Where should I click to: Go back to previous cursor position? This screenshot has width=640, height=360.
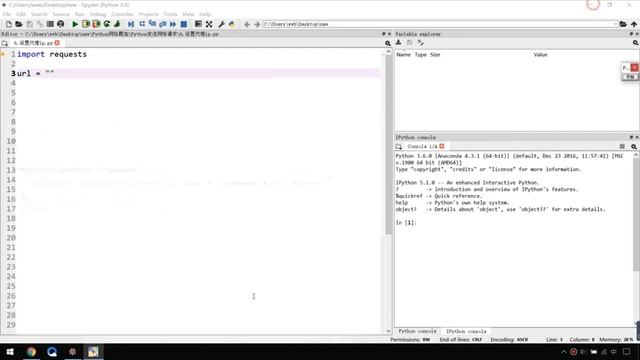[x=247, y=24]
